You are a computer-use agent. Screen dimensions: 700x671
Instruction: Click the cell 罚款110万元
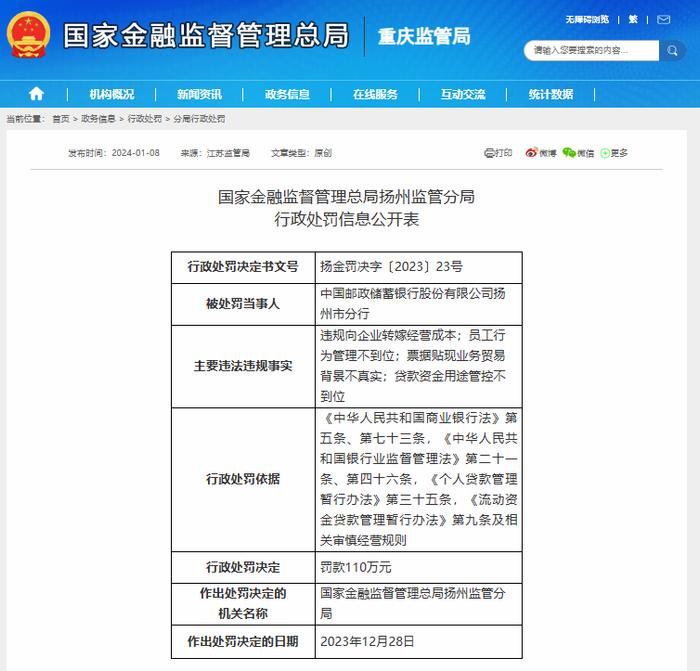[x=419, y=567]
